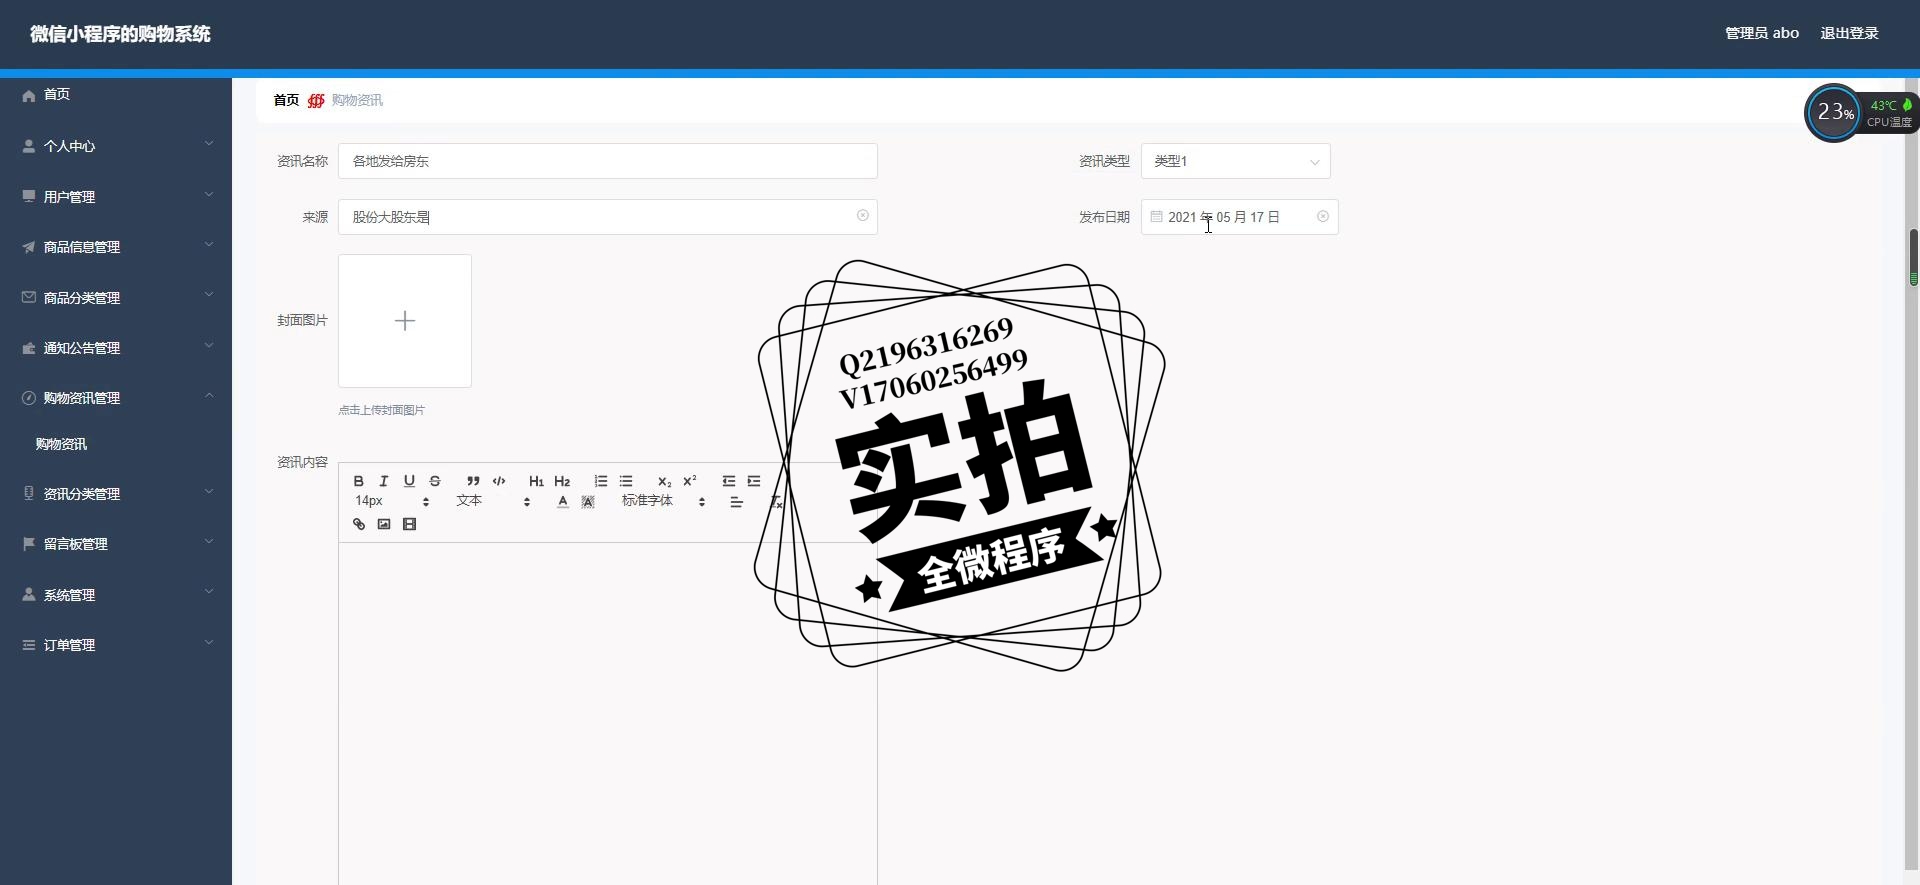Expand the 留言板管理 sidebar menu
1920x885 pixels.
tap(116, 544)
